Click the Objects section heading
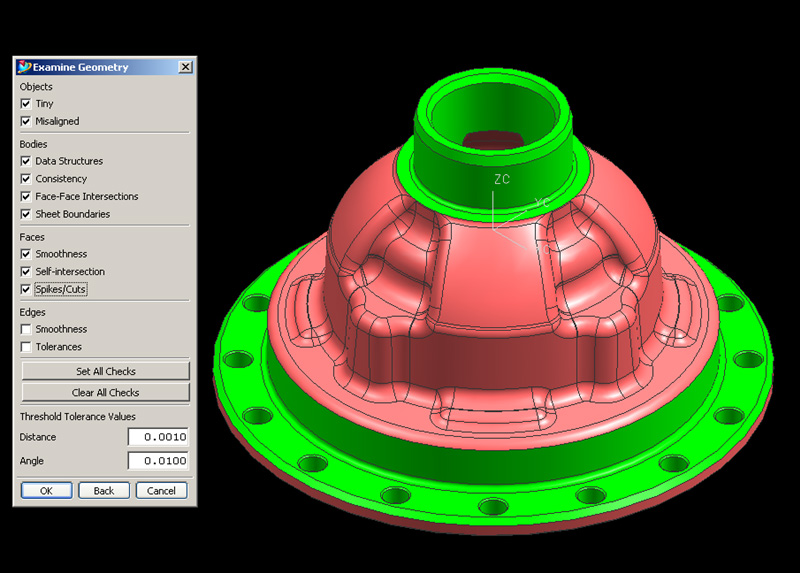 click(x=36, y=86)
